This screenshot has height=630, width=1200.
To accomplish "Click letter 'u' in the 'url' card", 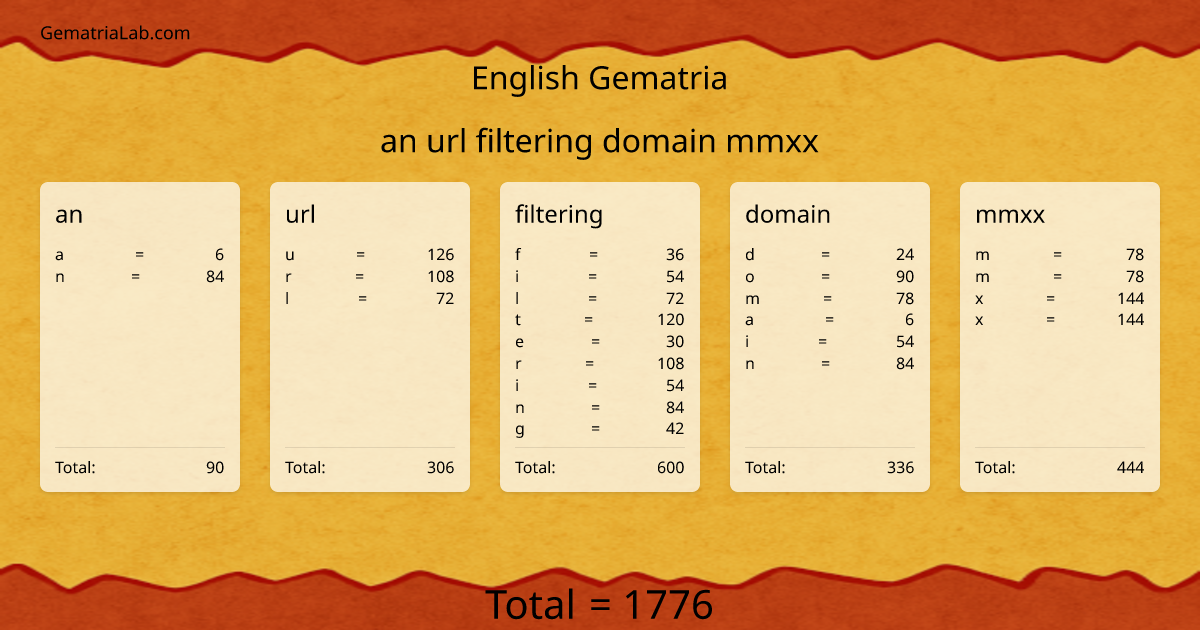I will pyautogui.click(x=290, y=255).
